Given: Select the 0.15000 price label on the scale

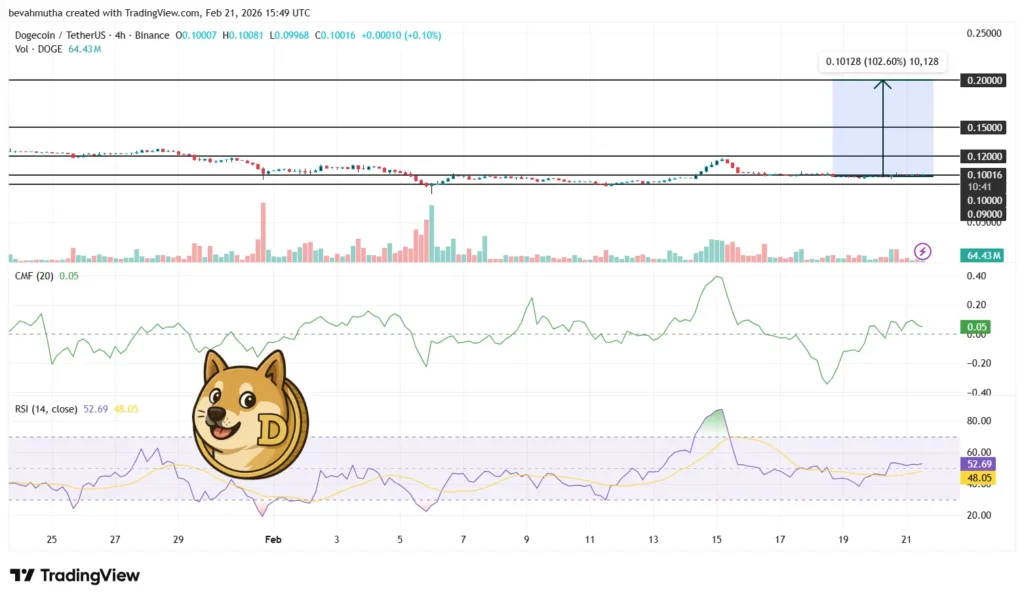Looking at the screenshot, I should pyautogui.click(x=984, y=127).
